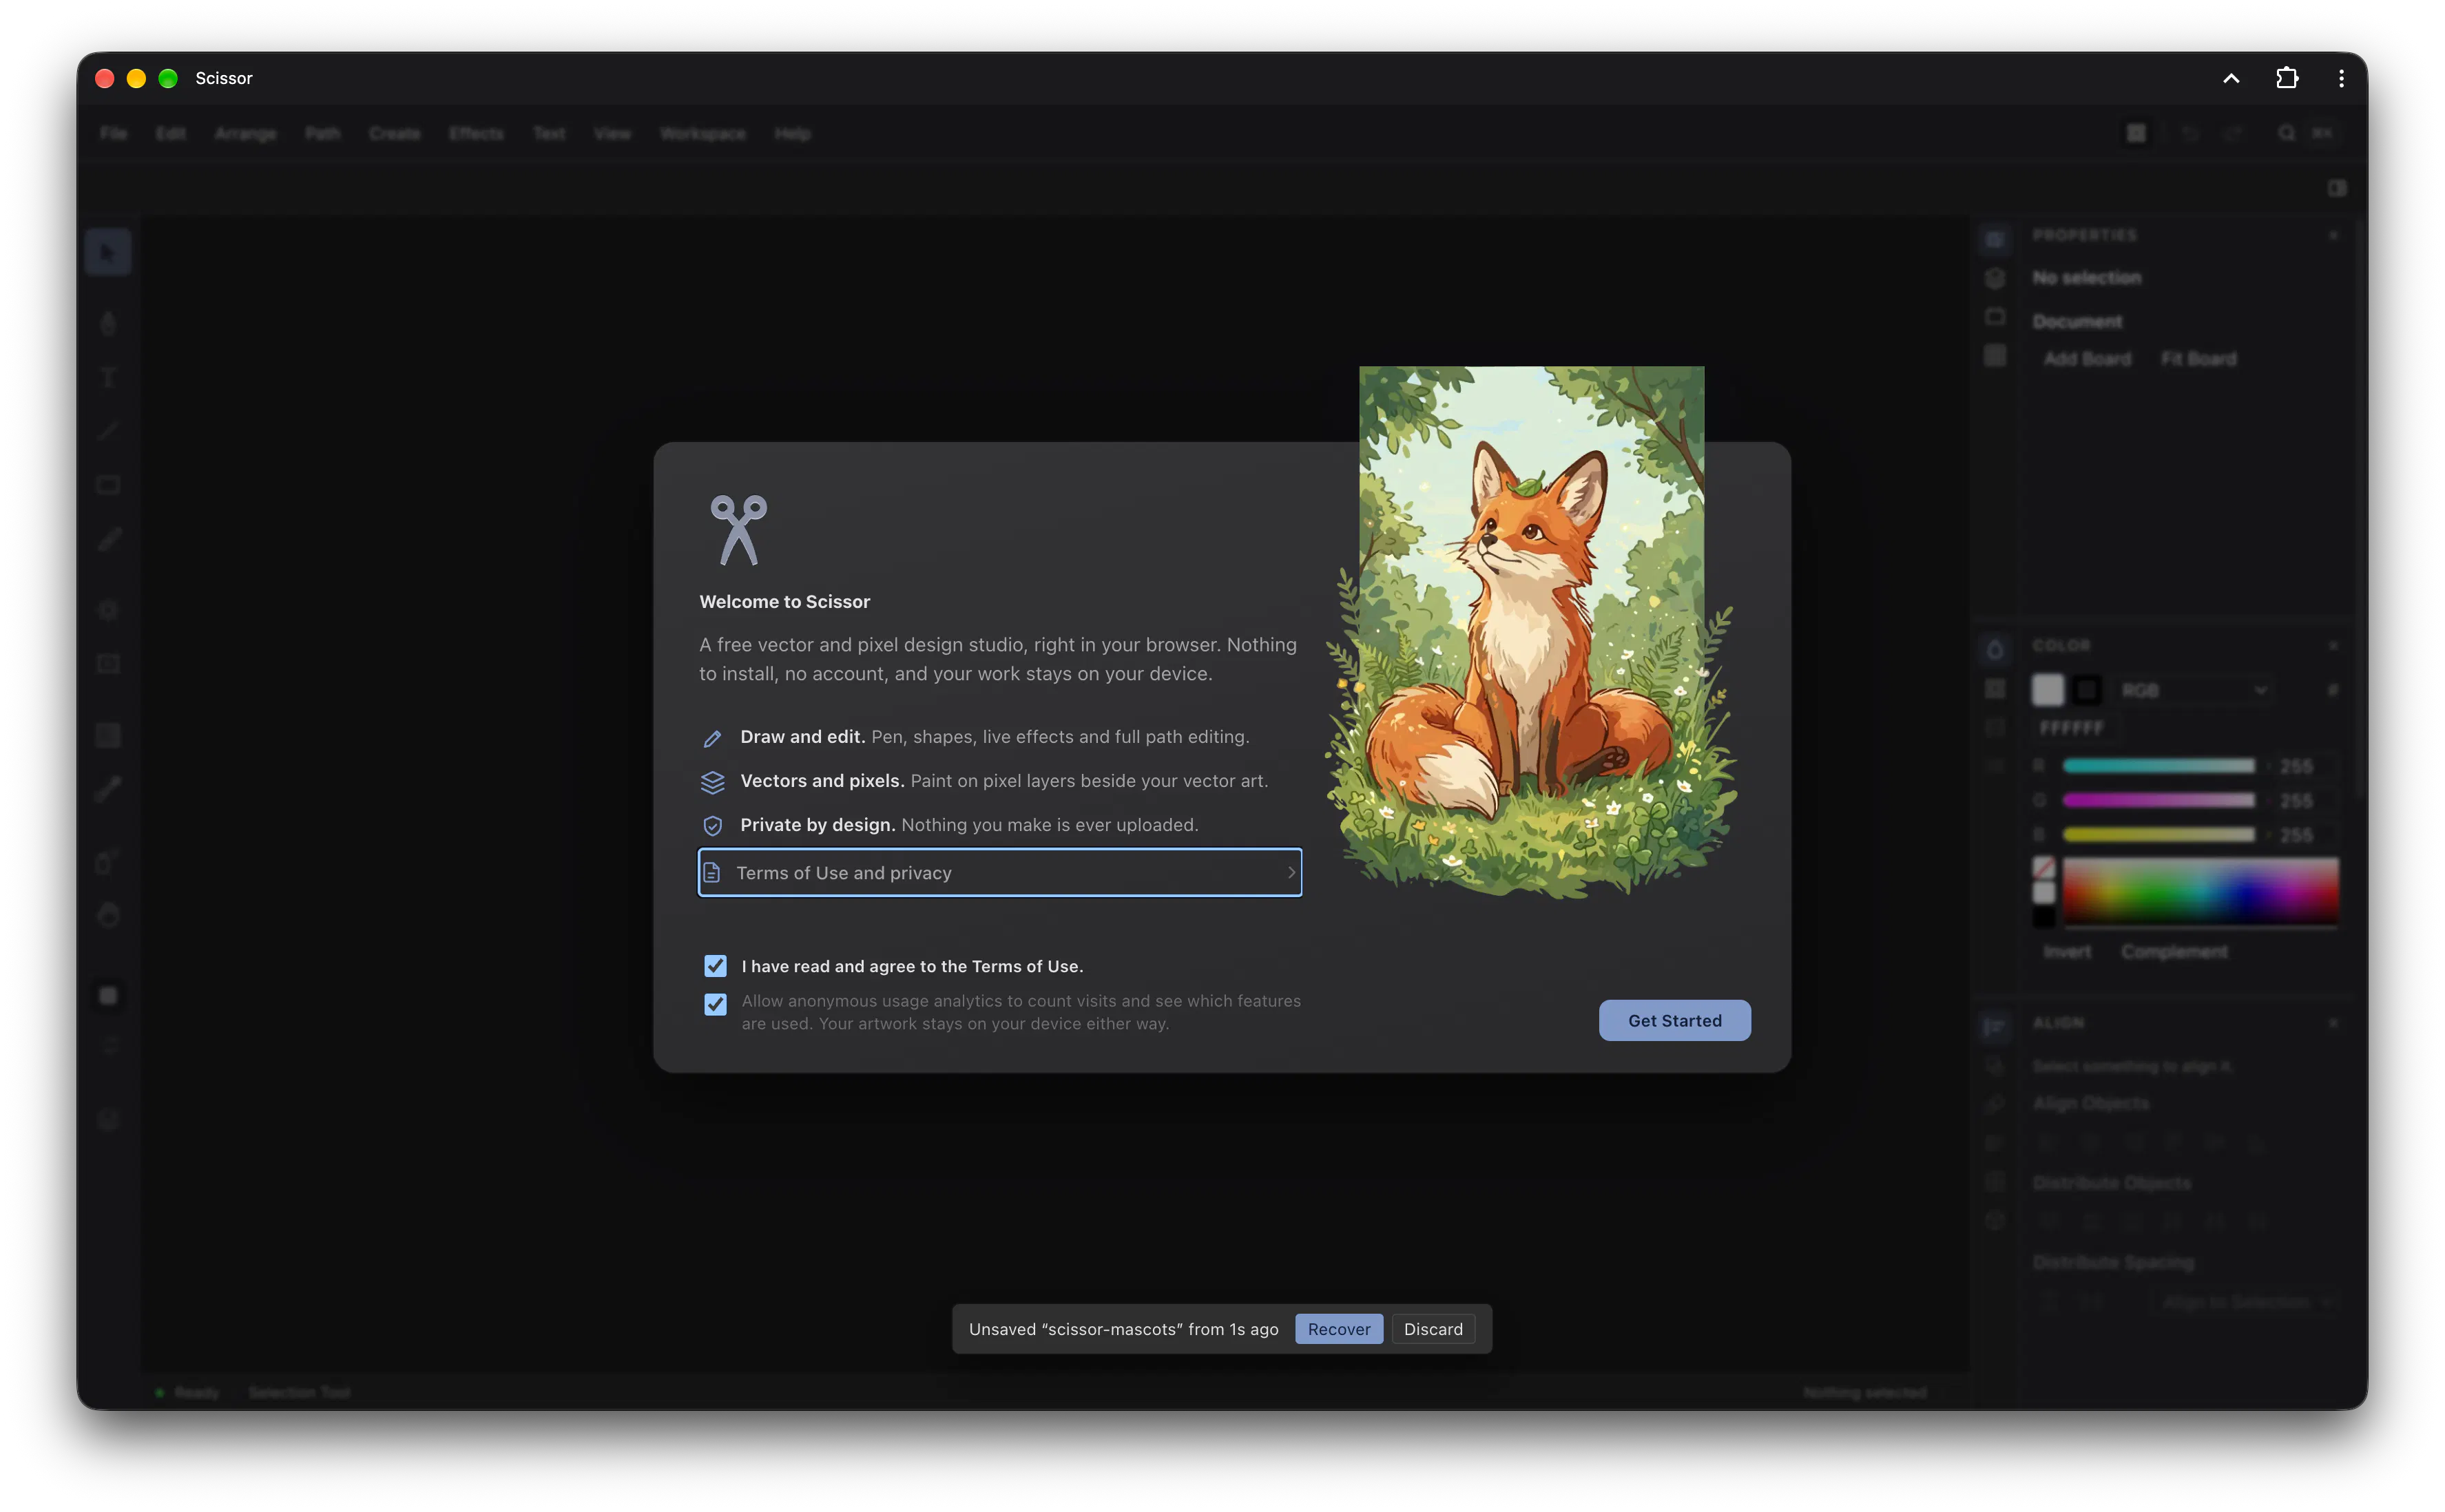Select the Selection arrow tool
This screenshot has width=2445, height=1512.
(108, 252)
